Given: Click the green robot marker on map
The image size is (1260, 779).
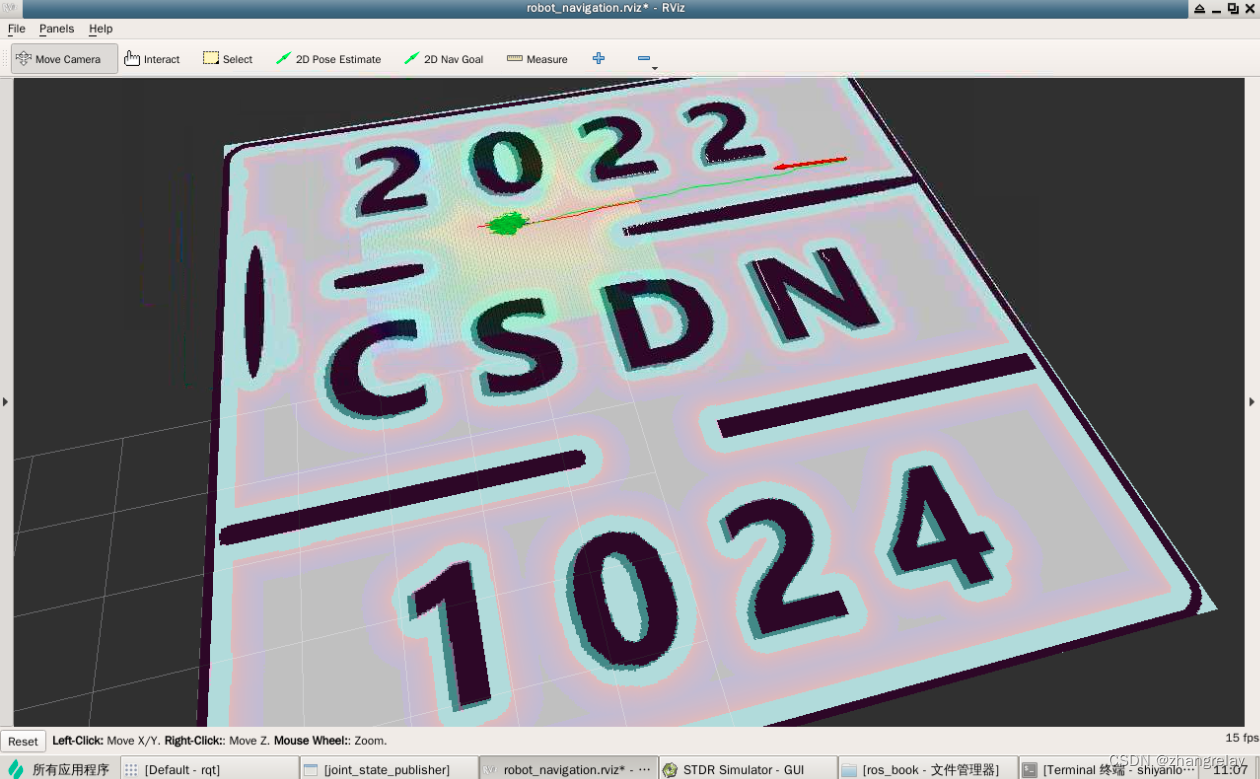Looking at the screenshot, I should click(506, 223).
